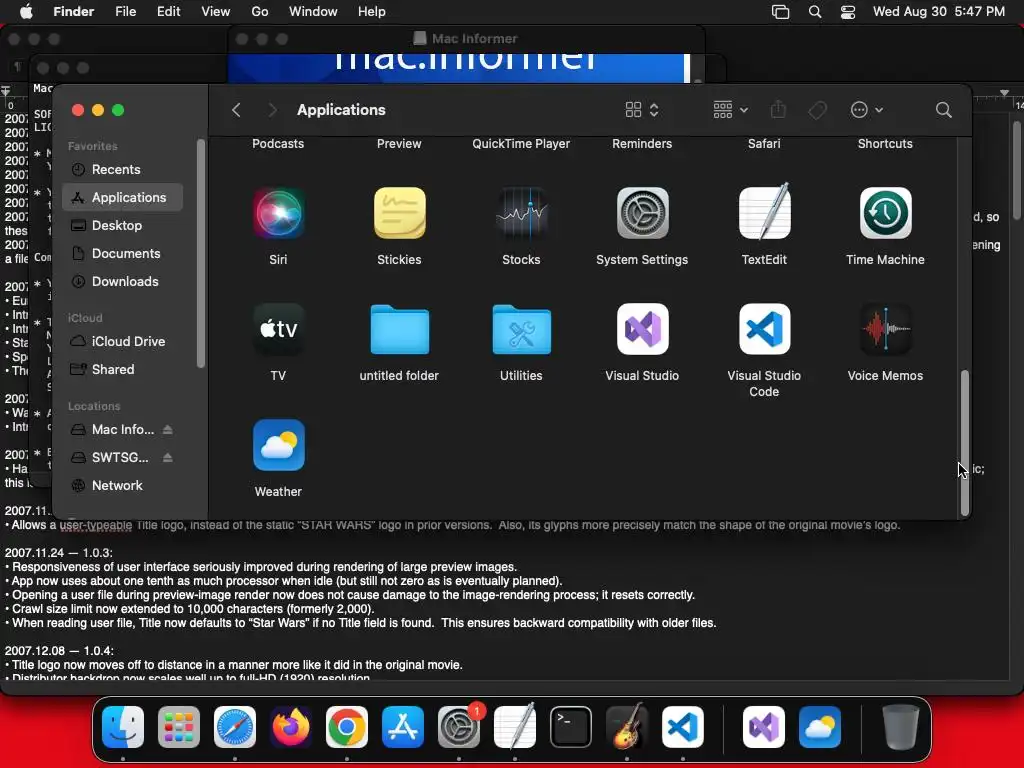Click Visual Studio Code in the Dock

pyautogui.click(x=683, y=727)
